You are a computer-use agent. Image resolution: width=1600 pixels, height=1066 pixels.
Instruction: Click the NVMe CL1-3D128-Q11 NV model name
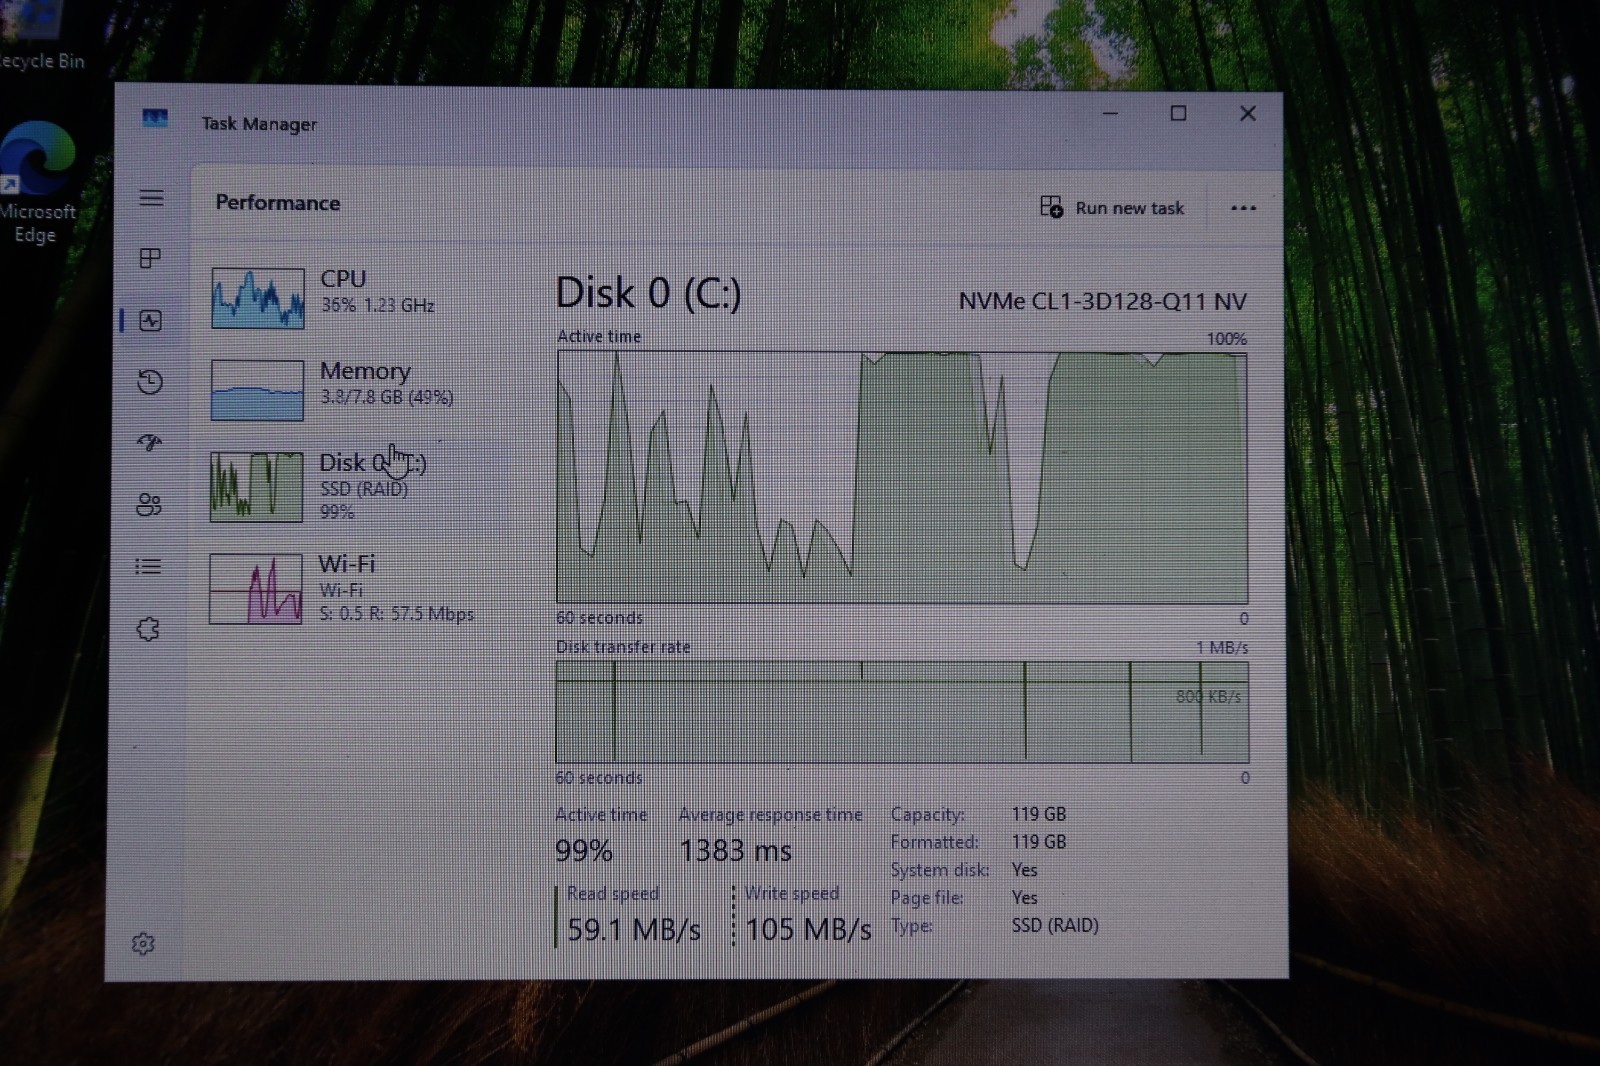coord(1103,301)
